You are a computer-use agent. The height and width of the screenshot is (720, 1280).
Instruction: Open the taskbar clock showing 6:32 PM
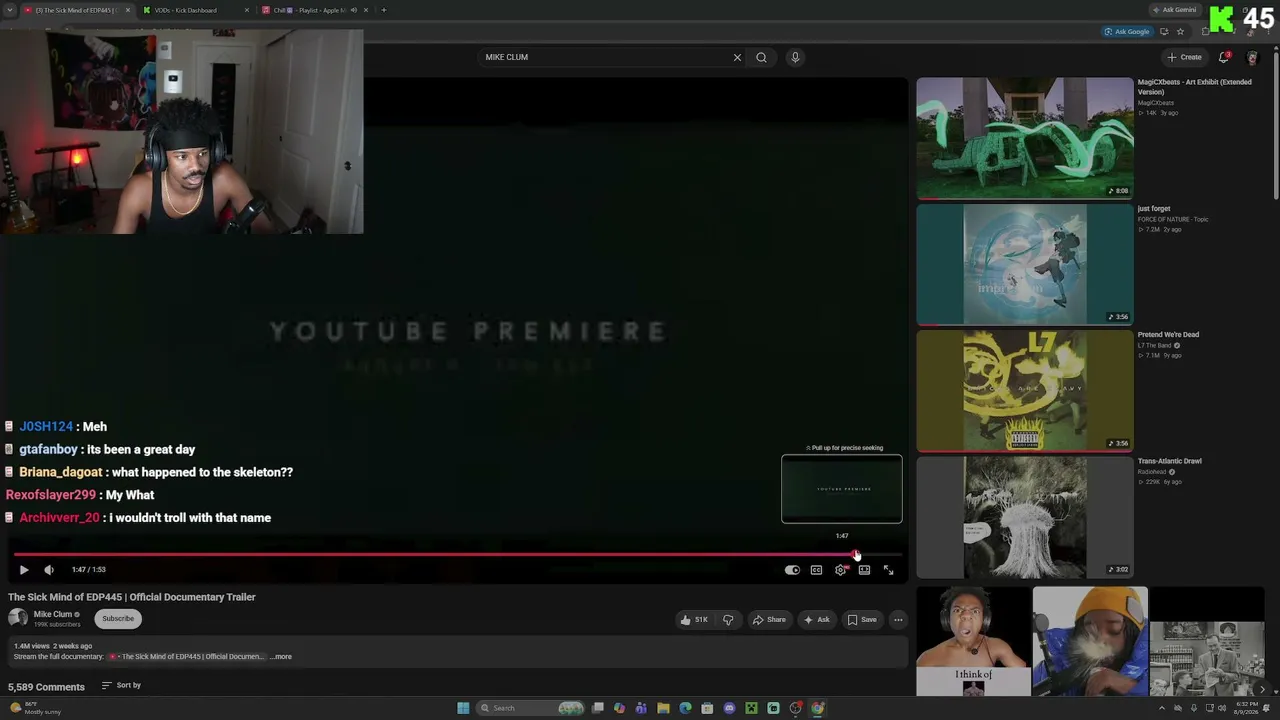pos(1246,708)
